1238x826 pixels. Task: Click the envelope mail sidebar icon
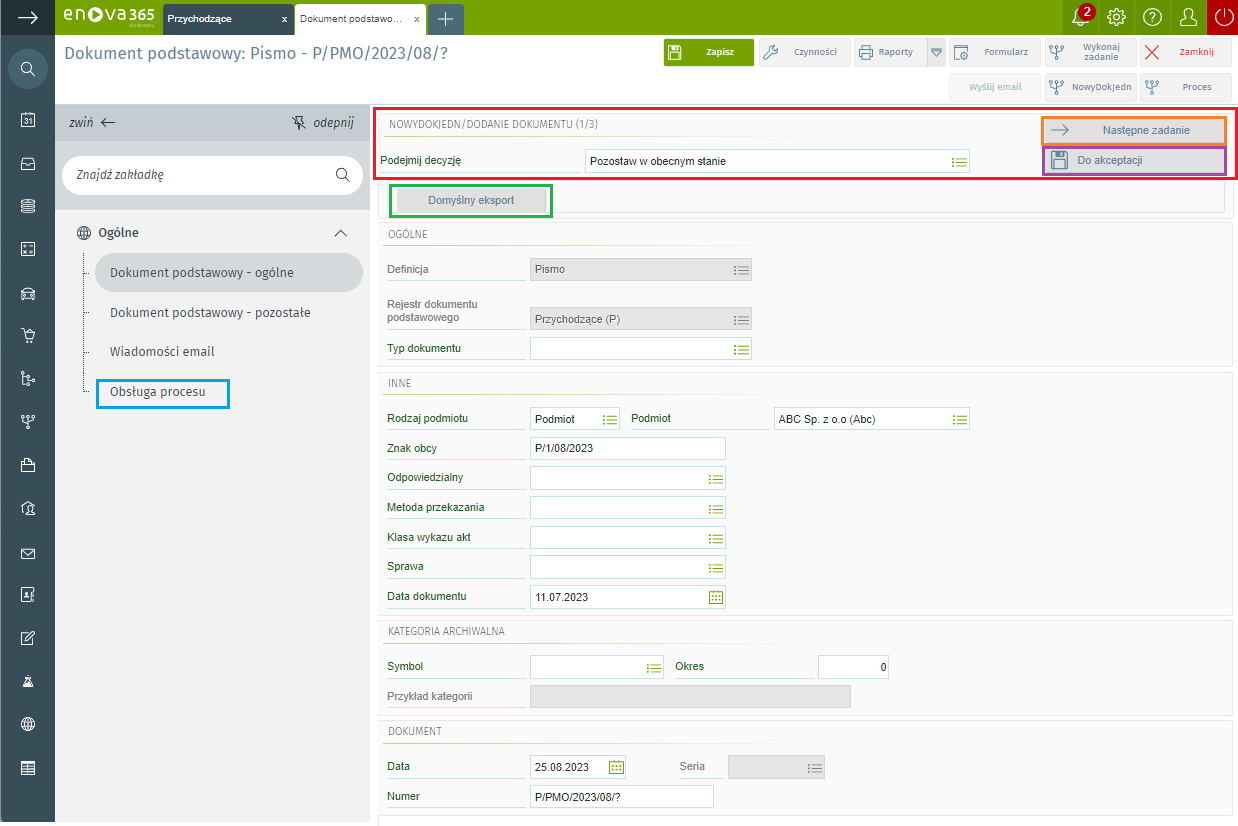tap(28, 553)
